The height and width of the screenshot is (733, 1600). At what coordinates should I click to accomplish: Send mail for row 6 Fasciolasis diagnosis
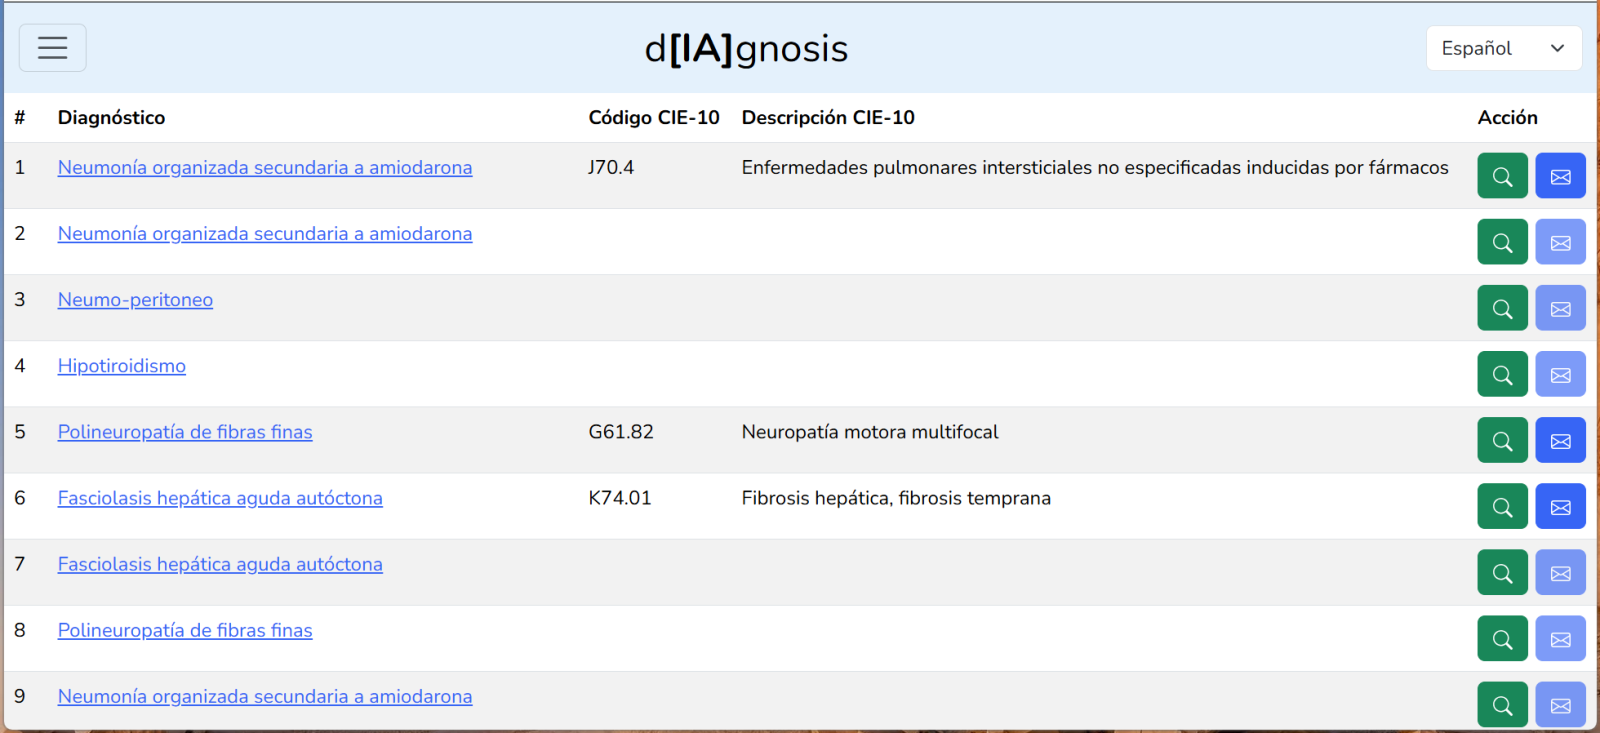(1560, 506)
